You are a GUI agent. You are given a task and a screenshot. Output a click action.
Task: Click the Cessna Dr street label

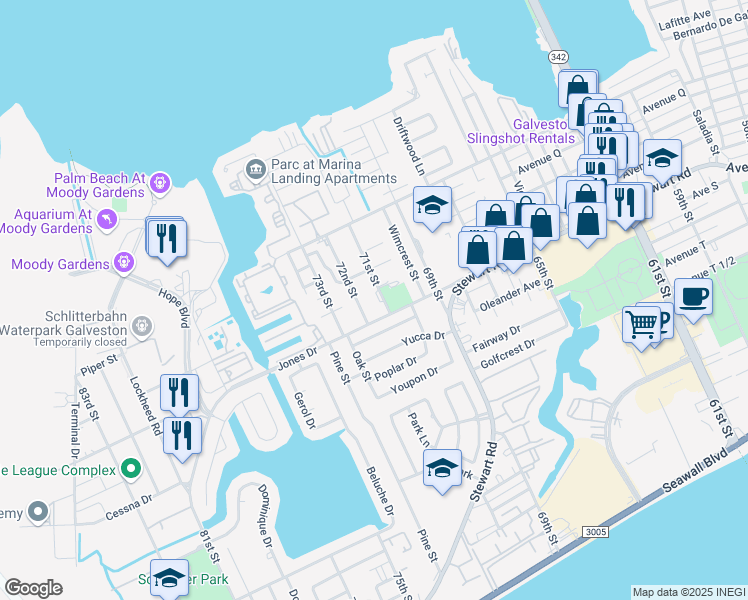pos(129,507)
